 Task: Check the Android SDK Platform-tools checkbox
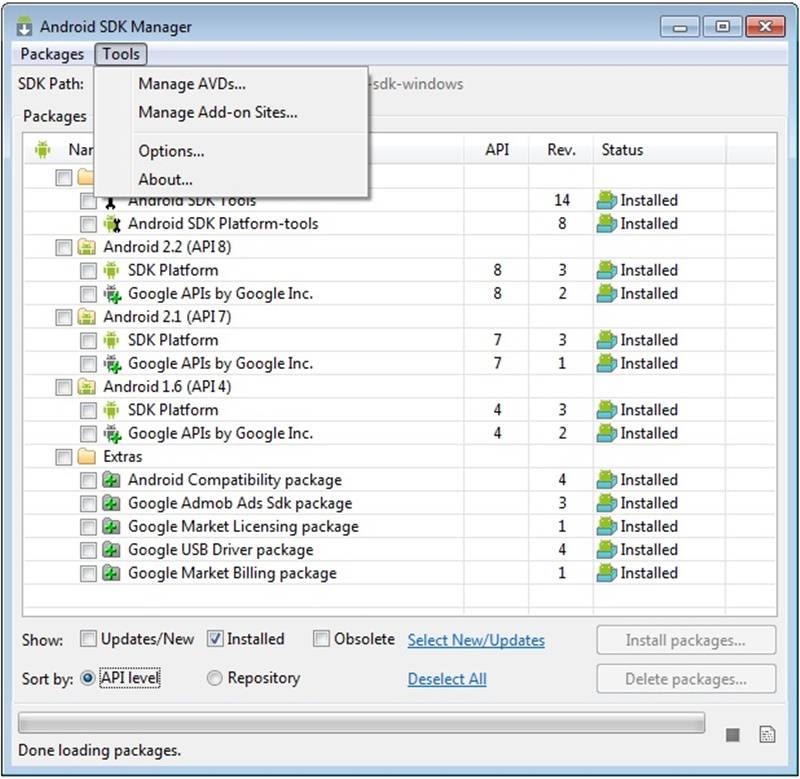point(88,224)
